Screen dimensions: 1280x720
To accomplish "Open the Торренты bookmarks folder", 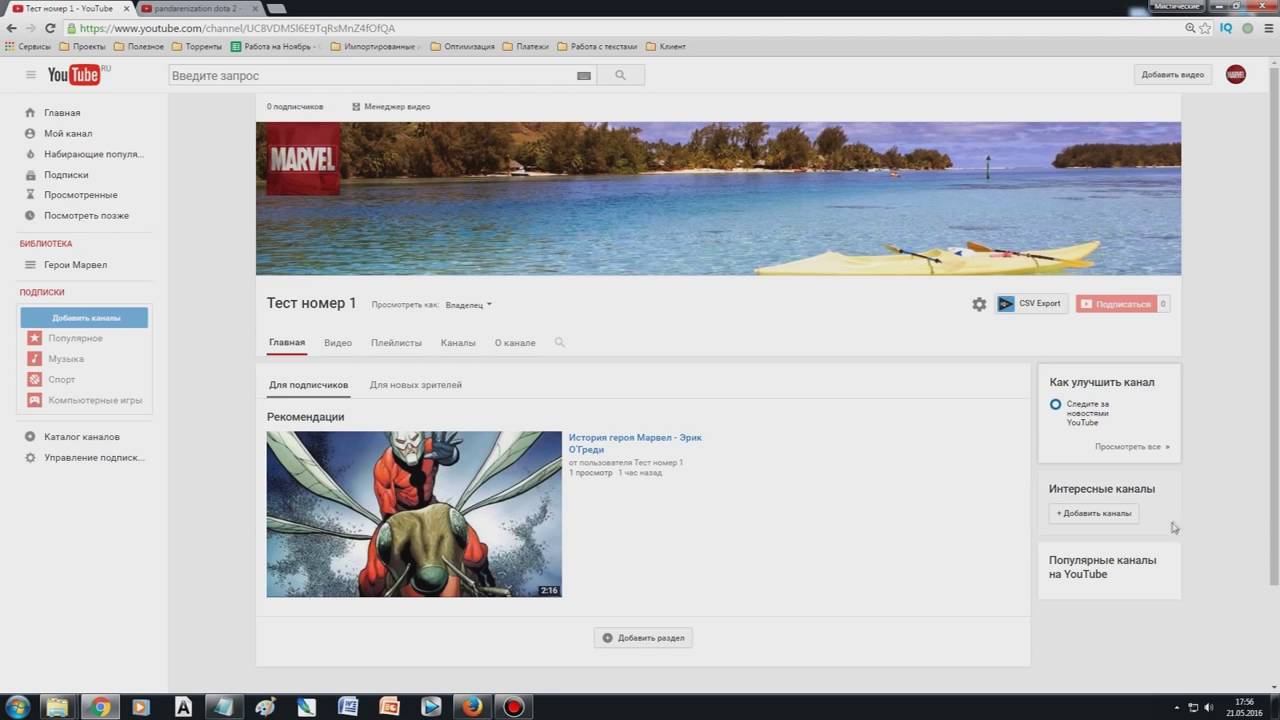I will (x=197, y=47).
